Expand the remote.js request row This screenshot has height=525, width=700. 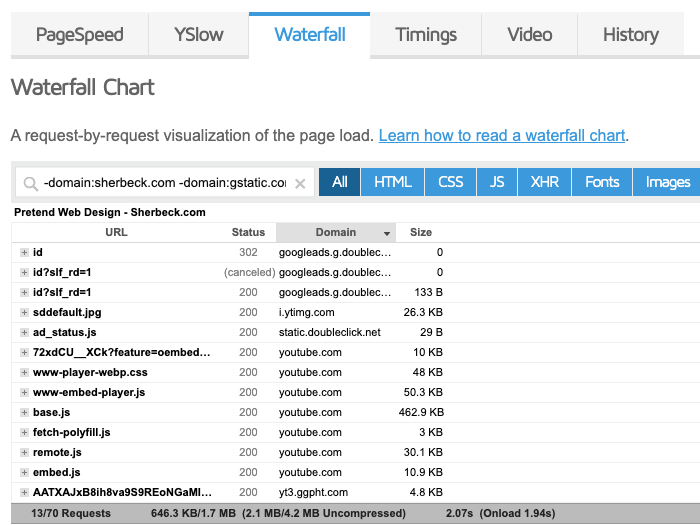coord(24,453)
